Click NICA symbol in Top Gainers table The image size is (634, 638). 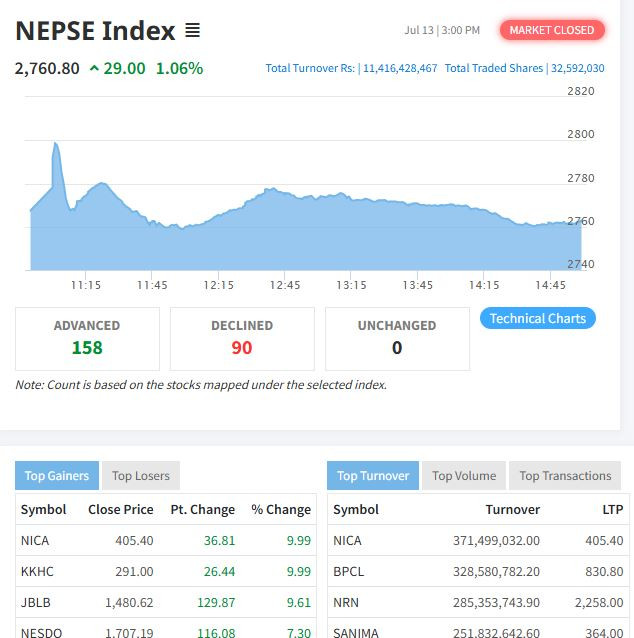point(35,540)
